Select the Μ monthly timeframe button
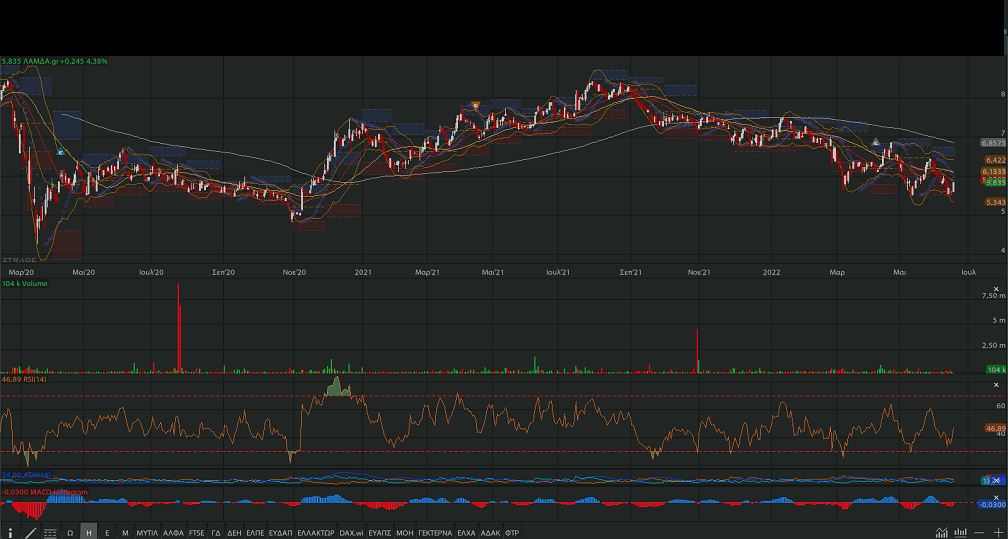The height and width of the screenshot is (539, 1008). point(125,532)
